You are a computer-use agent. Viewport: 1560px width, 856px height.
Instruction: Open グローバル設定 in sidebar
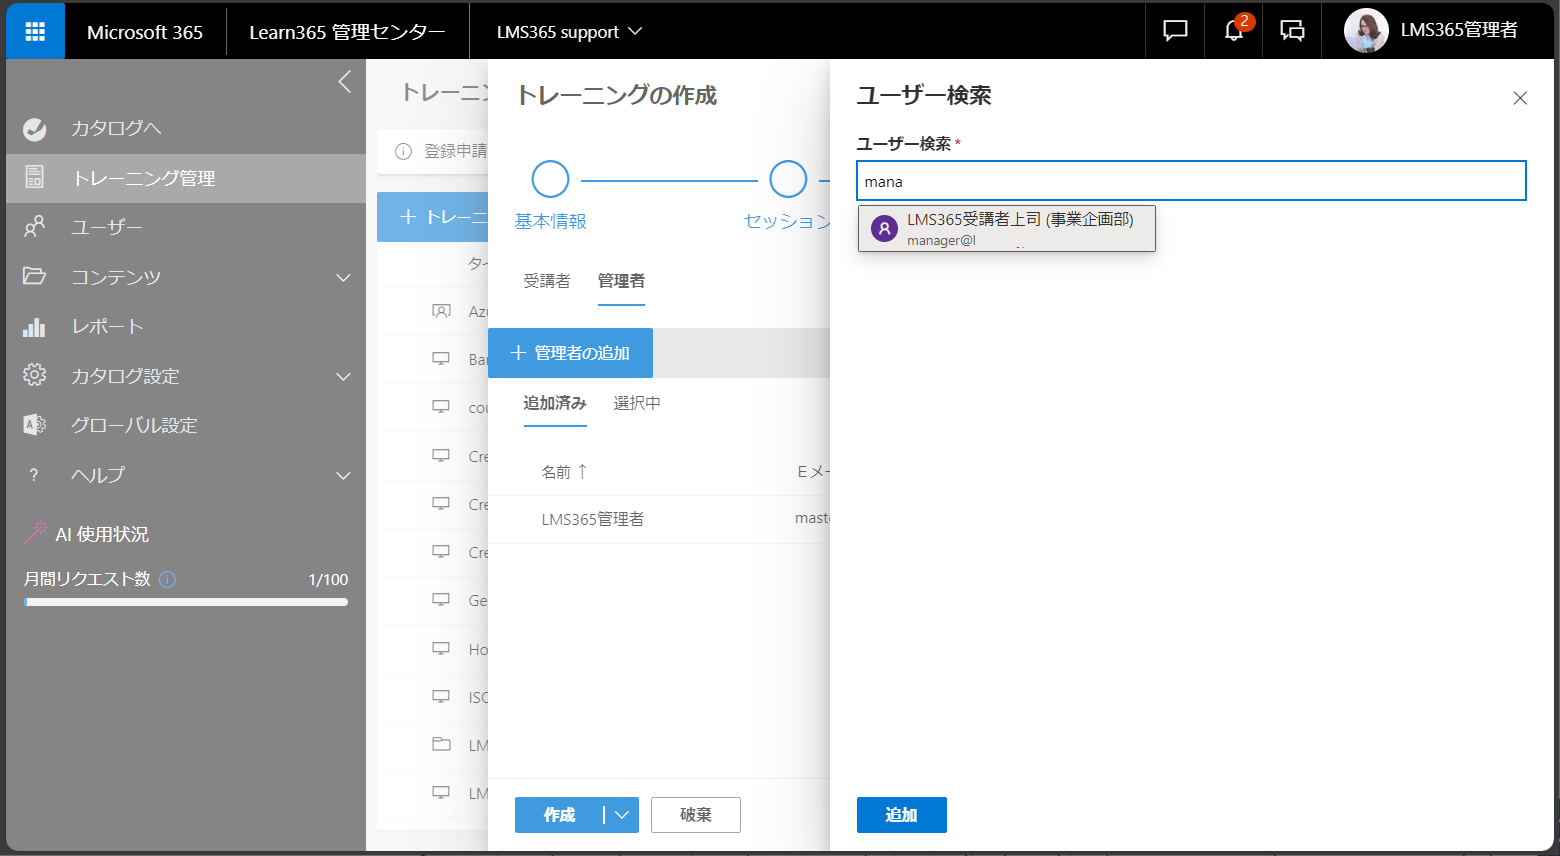(134, 425)
